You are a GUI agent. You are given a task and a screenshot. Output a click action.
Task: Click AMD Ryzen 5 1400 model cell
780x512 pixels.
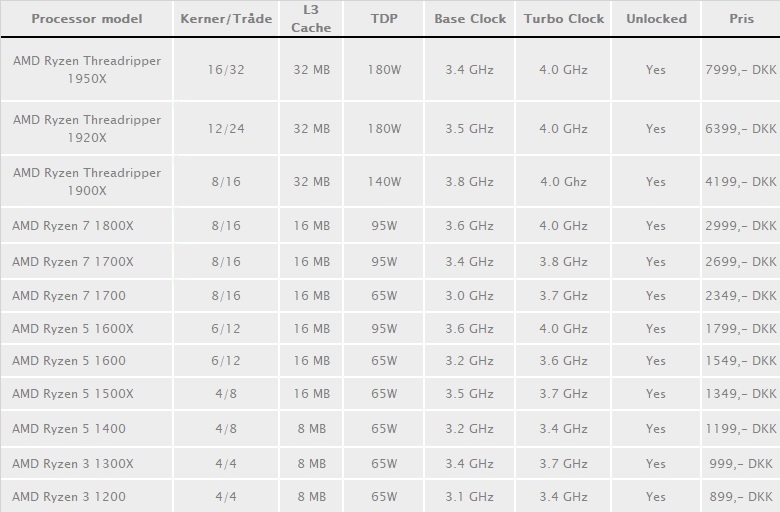87,428
